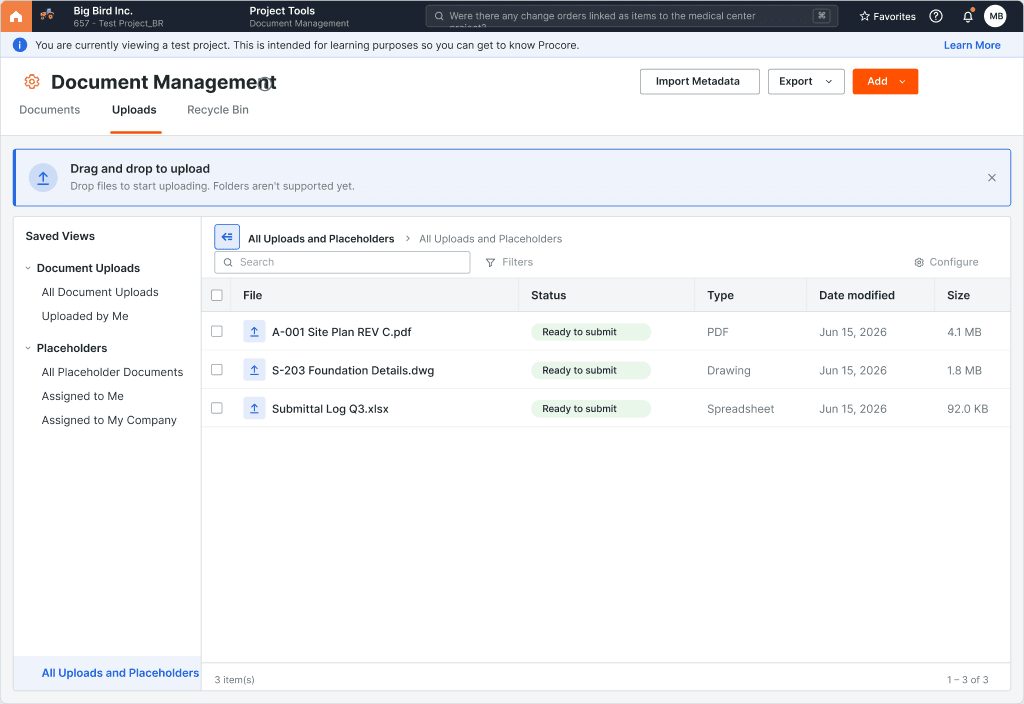Switch to the Uploads tab
The height and width of the screenshot is (704, 1024).
pyautogui.click(x=134, y=110)
